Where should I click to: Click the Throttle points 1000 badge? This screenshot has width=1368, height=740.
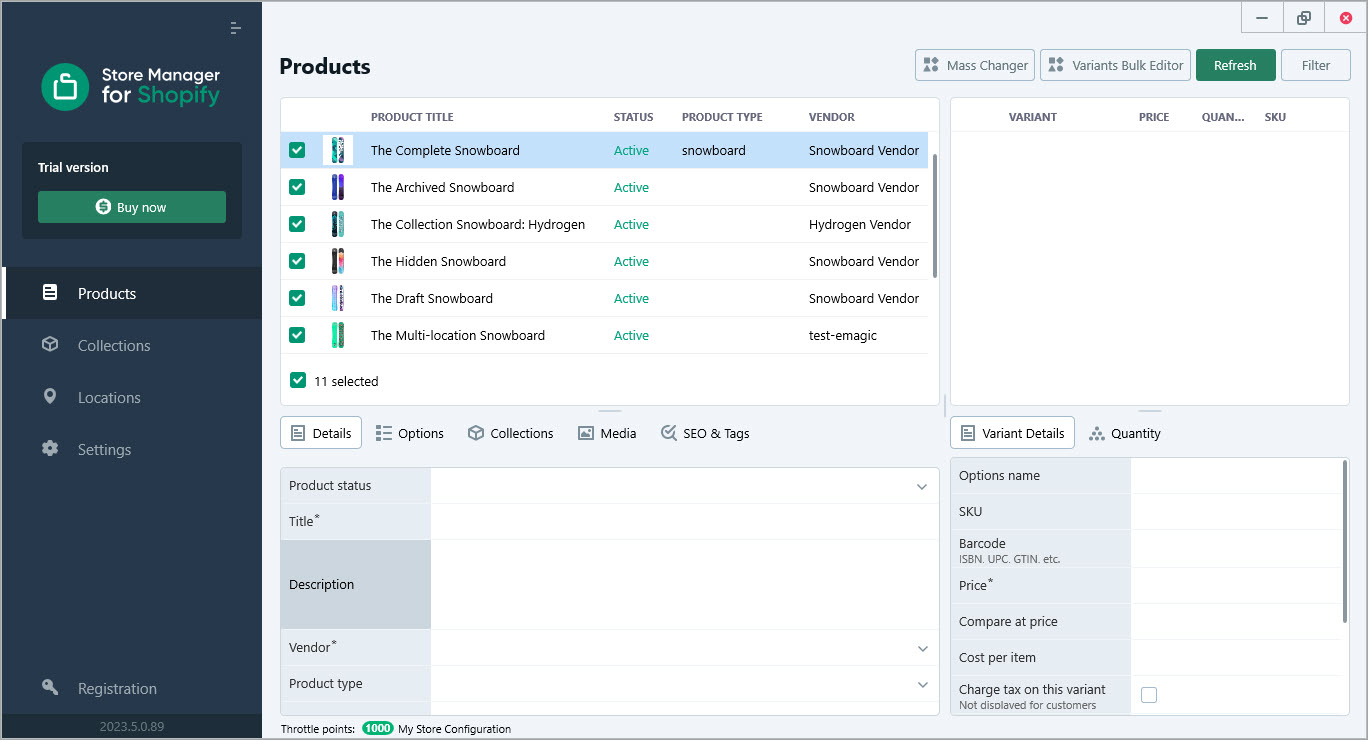[x=378, y=729]
